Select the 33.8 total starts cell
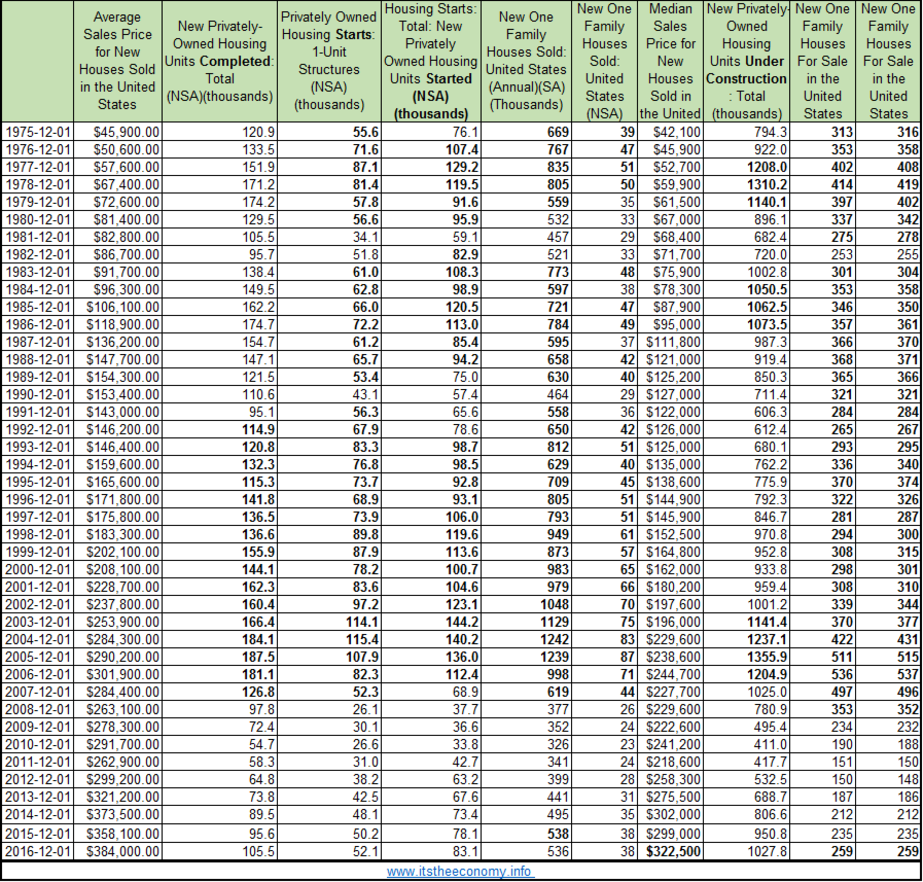The height and width of the screenshot is (882, 923). (x=431, y=744)
